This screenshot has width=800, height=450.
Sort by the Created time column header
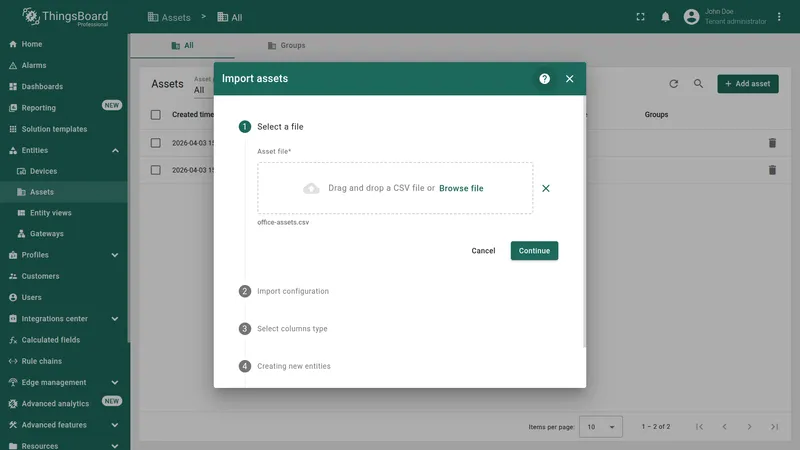click(192, 114)
